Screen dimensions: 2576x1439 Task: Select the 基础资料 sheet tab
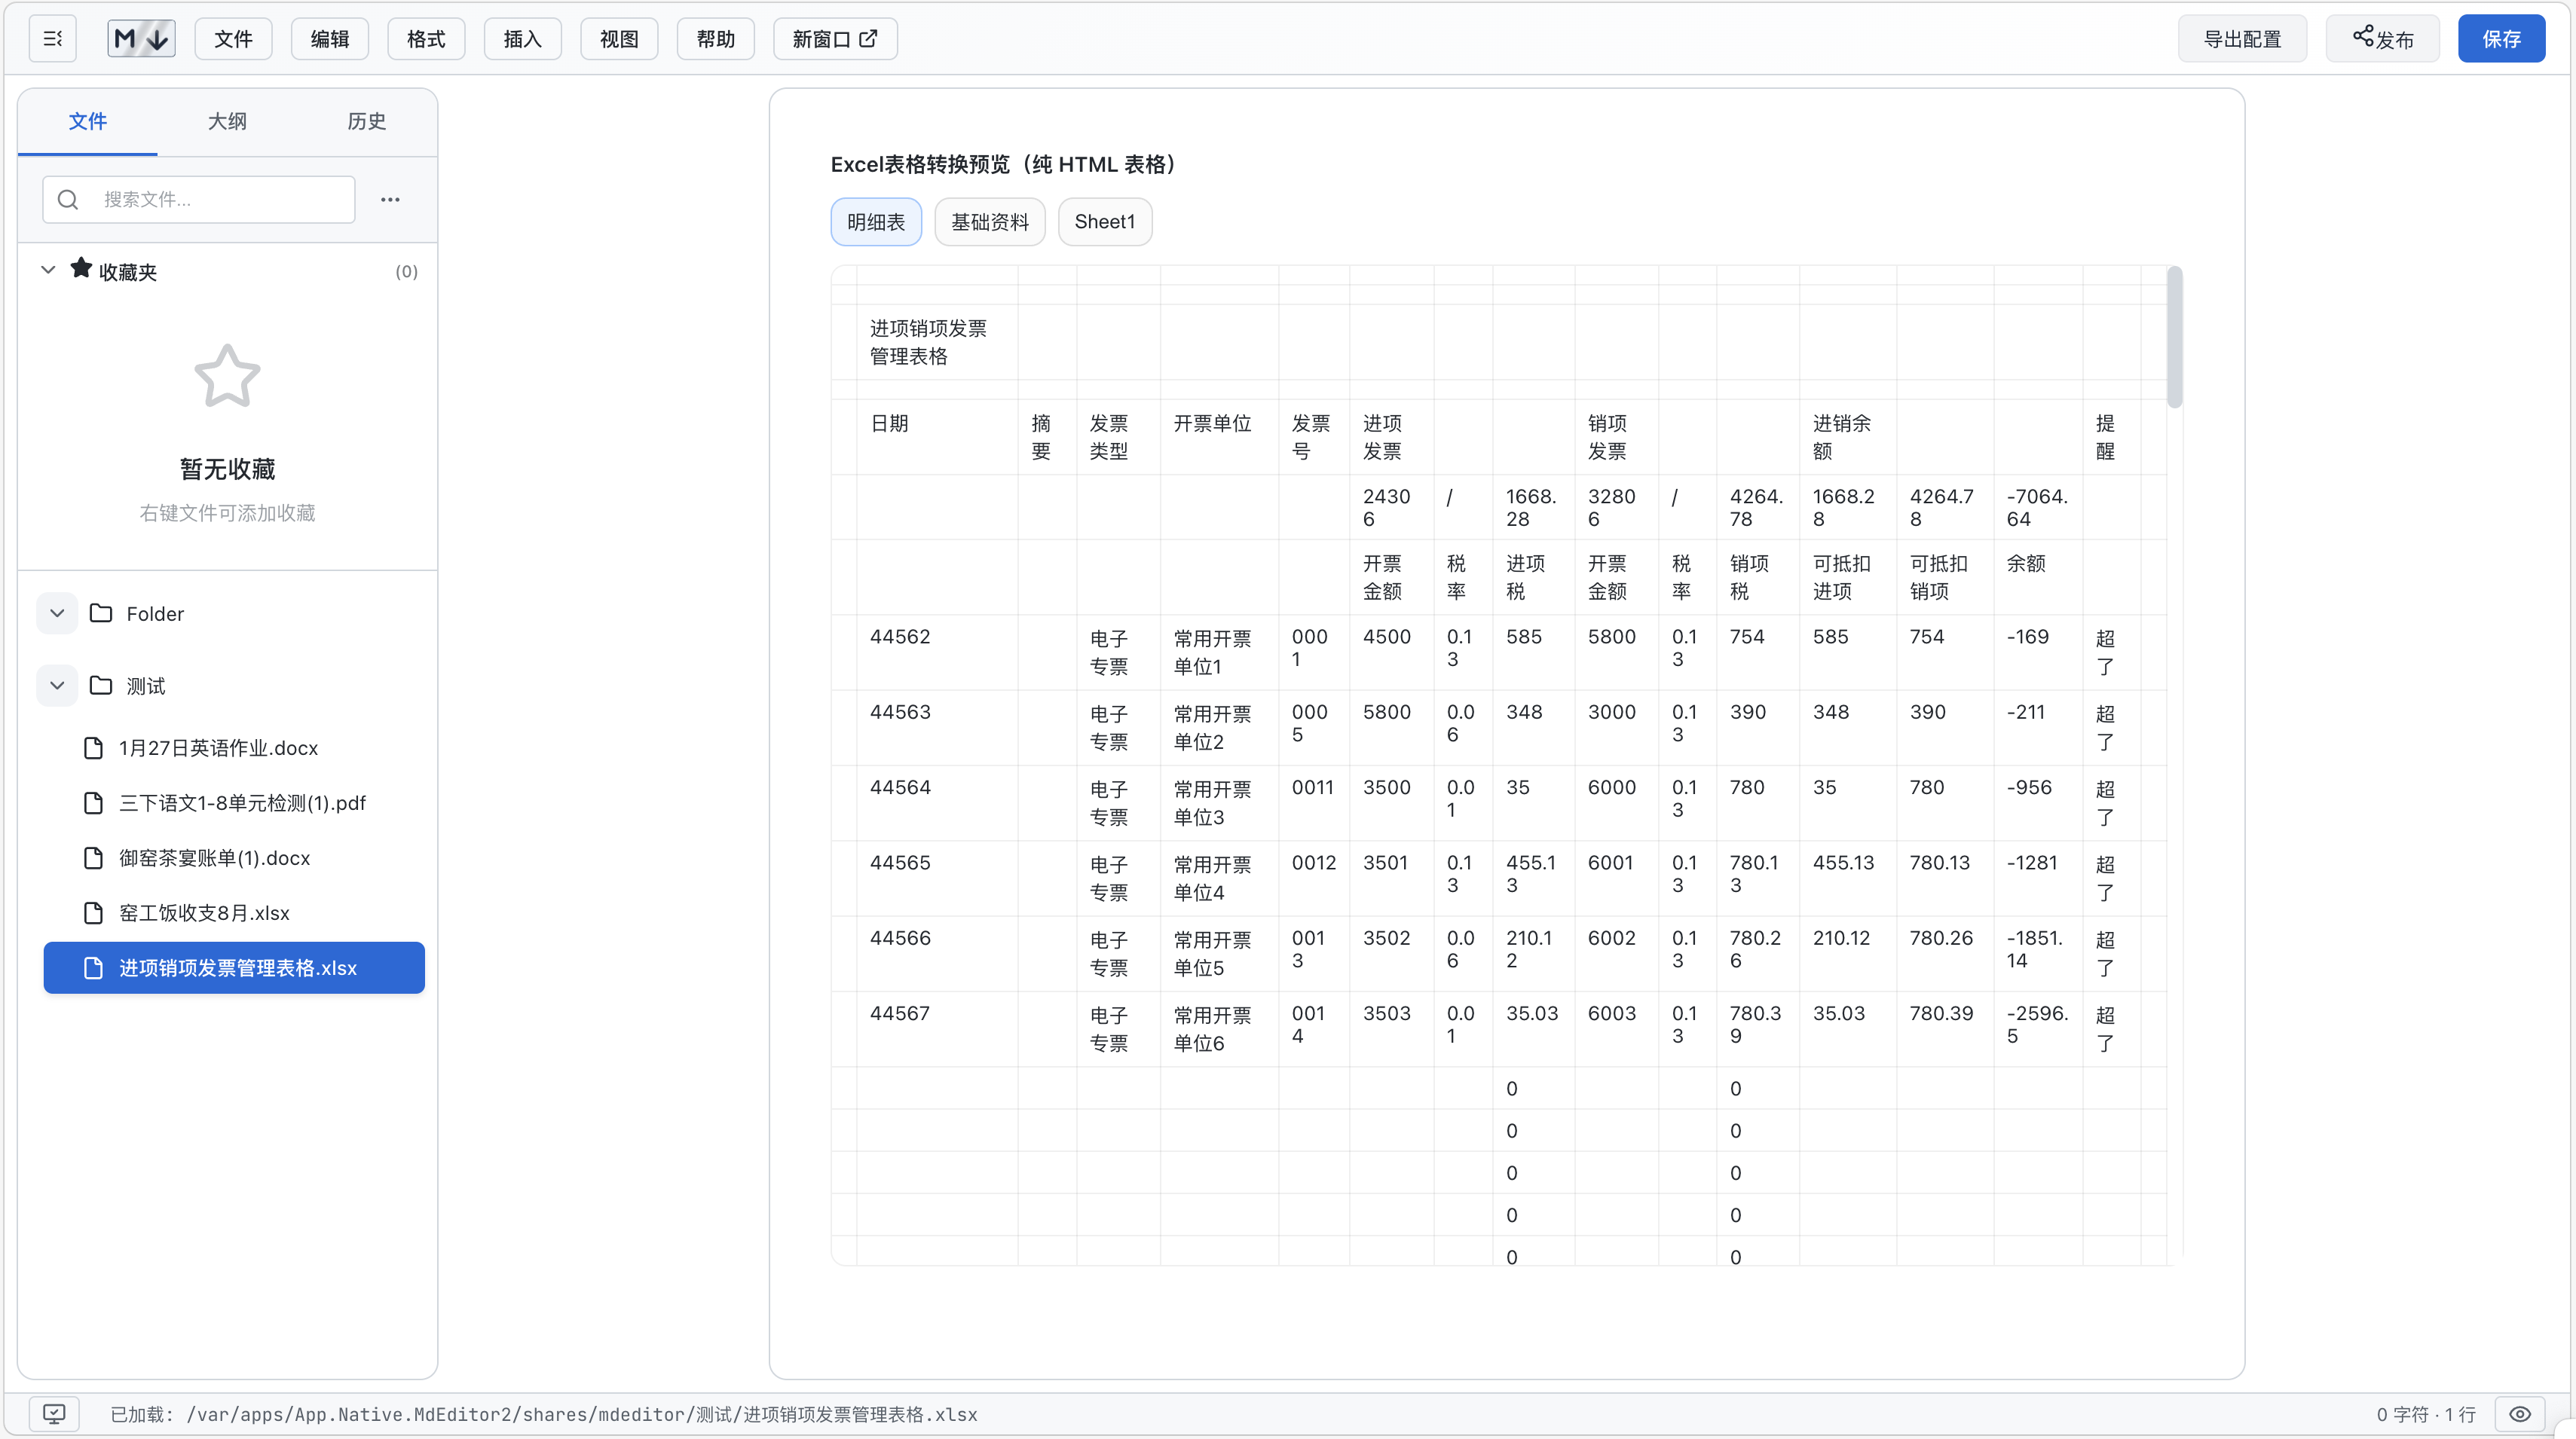(x=989, y=222)
